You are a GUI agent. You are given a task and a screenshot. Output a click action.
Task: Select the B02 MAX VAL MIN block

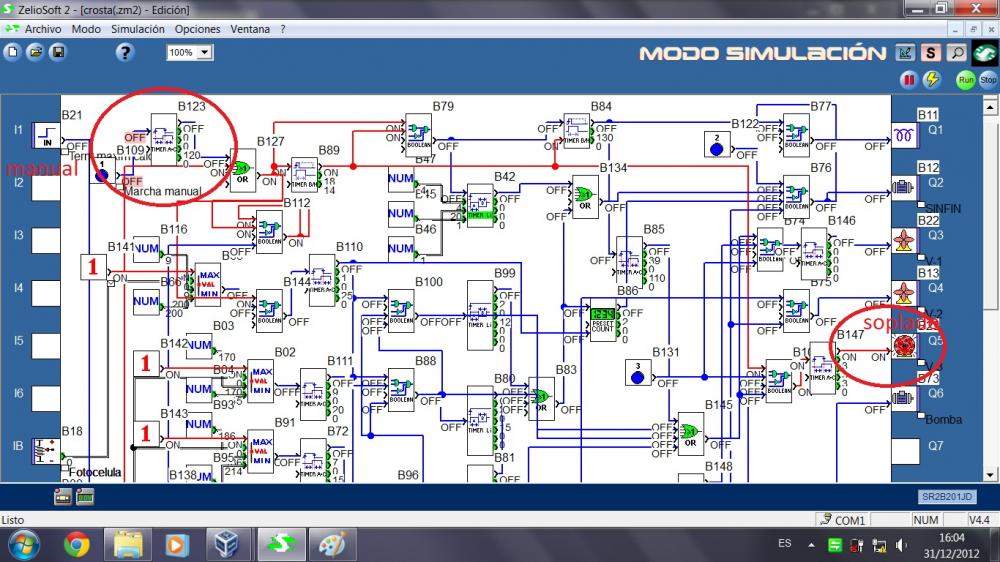tap(261, 381)
